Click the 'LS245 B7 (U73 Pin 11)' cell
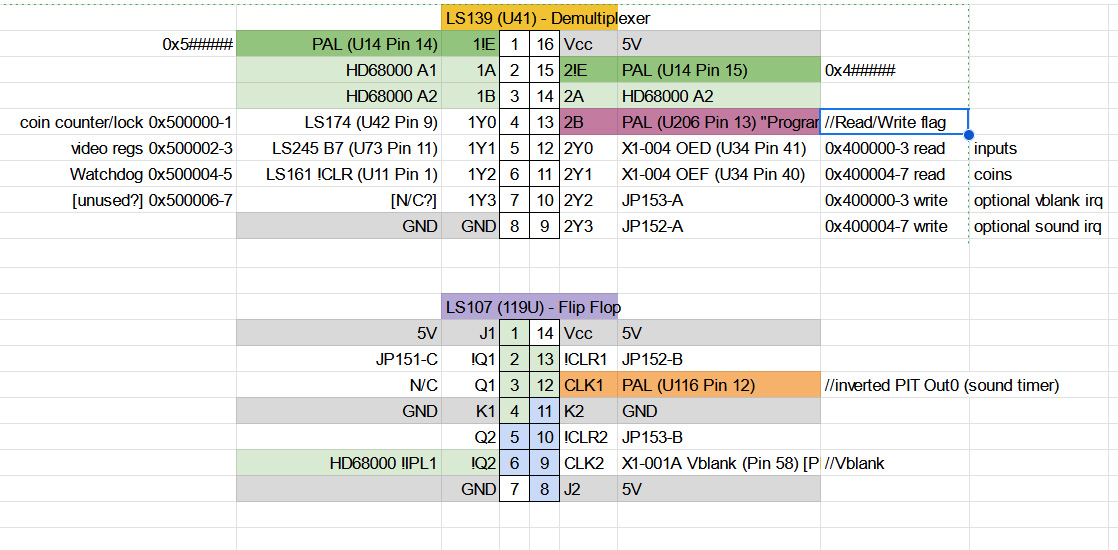The image size is (1118, 550). (339, 148)
